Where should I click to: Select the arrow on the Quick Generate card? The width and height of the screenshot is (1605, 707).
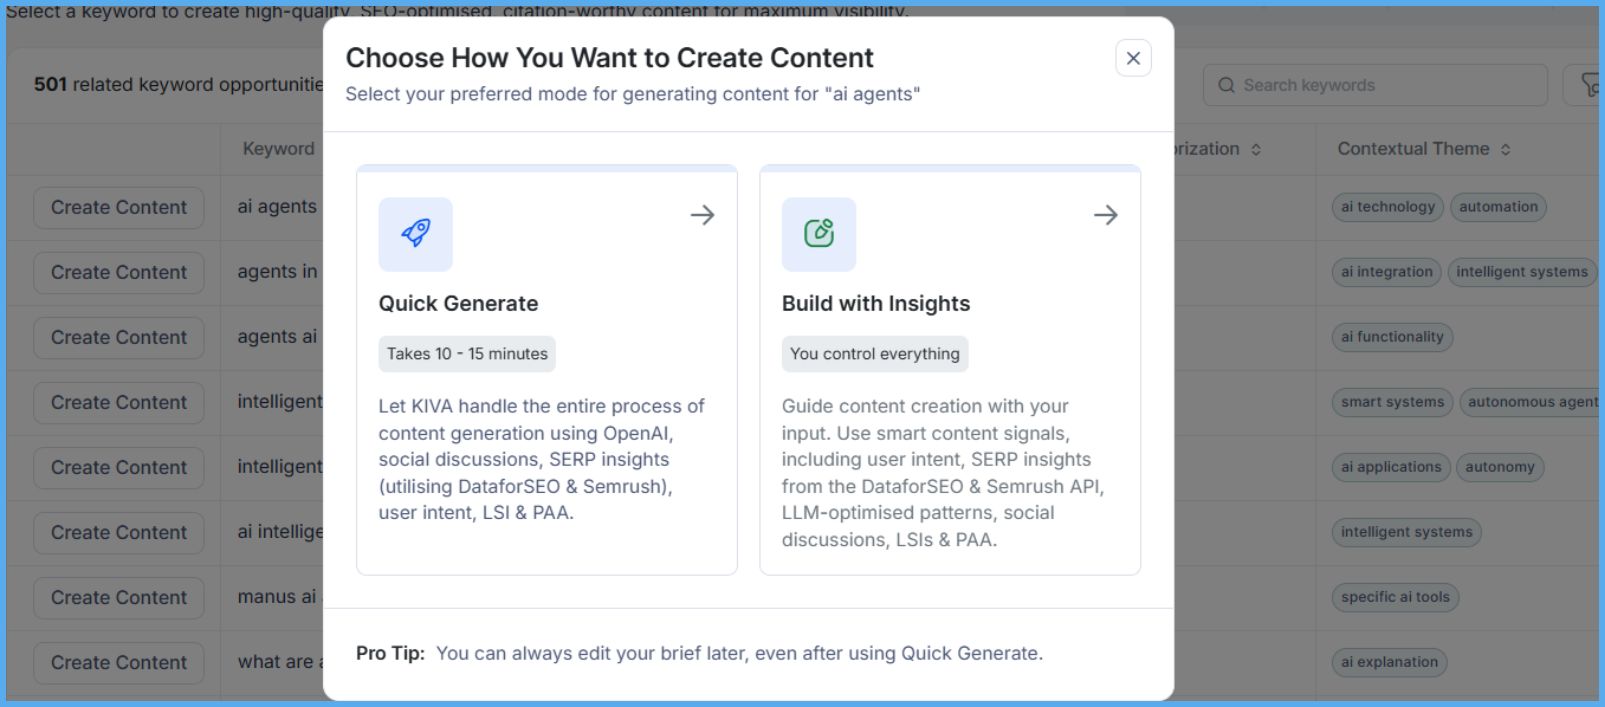coord(702,215)
